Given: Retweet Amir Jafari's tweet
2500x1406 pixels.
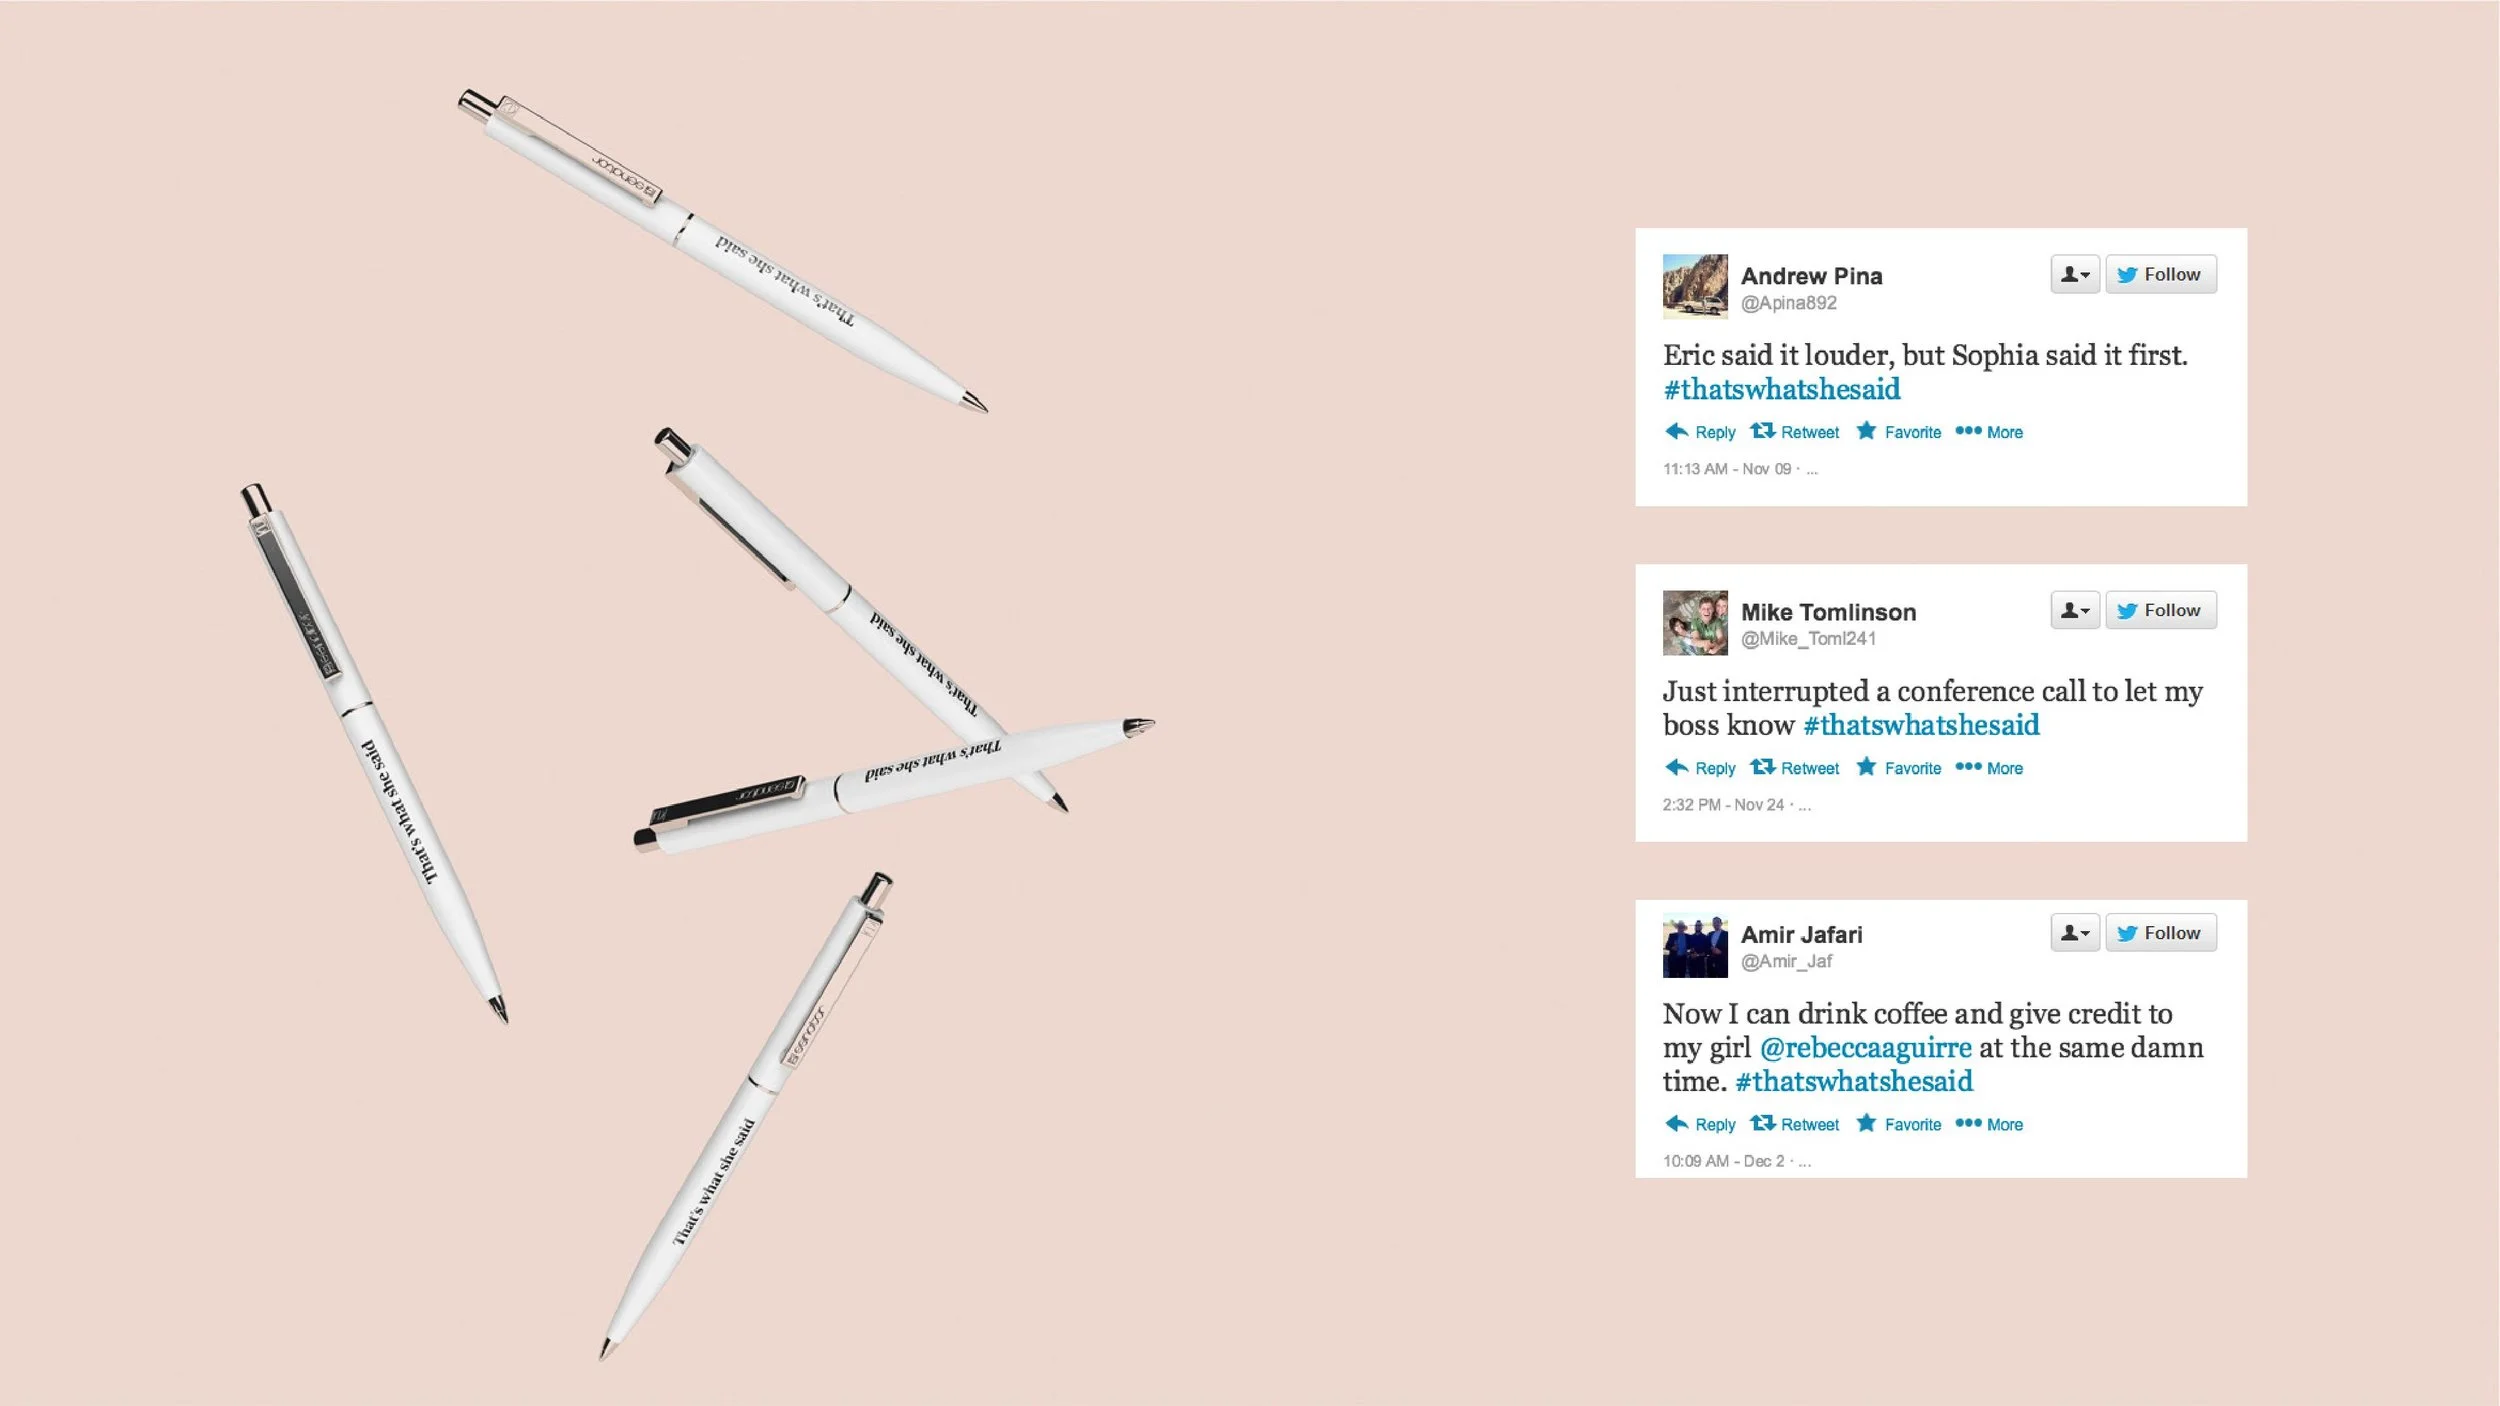Looking at the screenshot, I should tap(1795, 1124).
